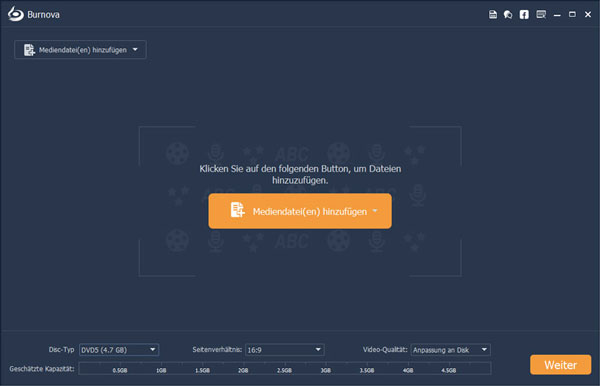Viewport: 600px width, 386px height.
Task: Click orange Mediendatei(en) hinzufügen button text
Action: [x=310, y=212]
